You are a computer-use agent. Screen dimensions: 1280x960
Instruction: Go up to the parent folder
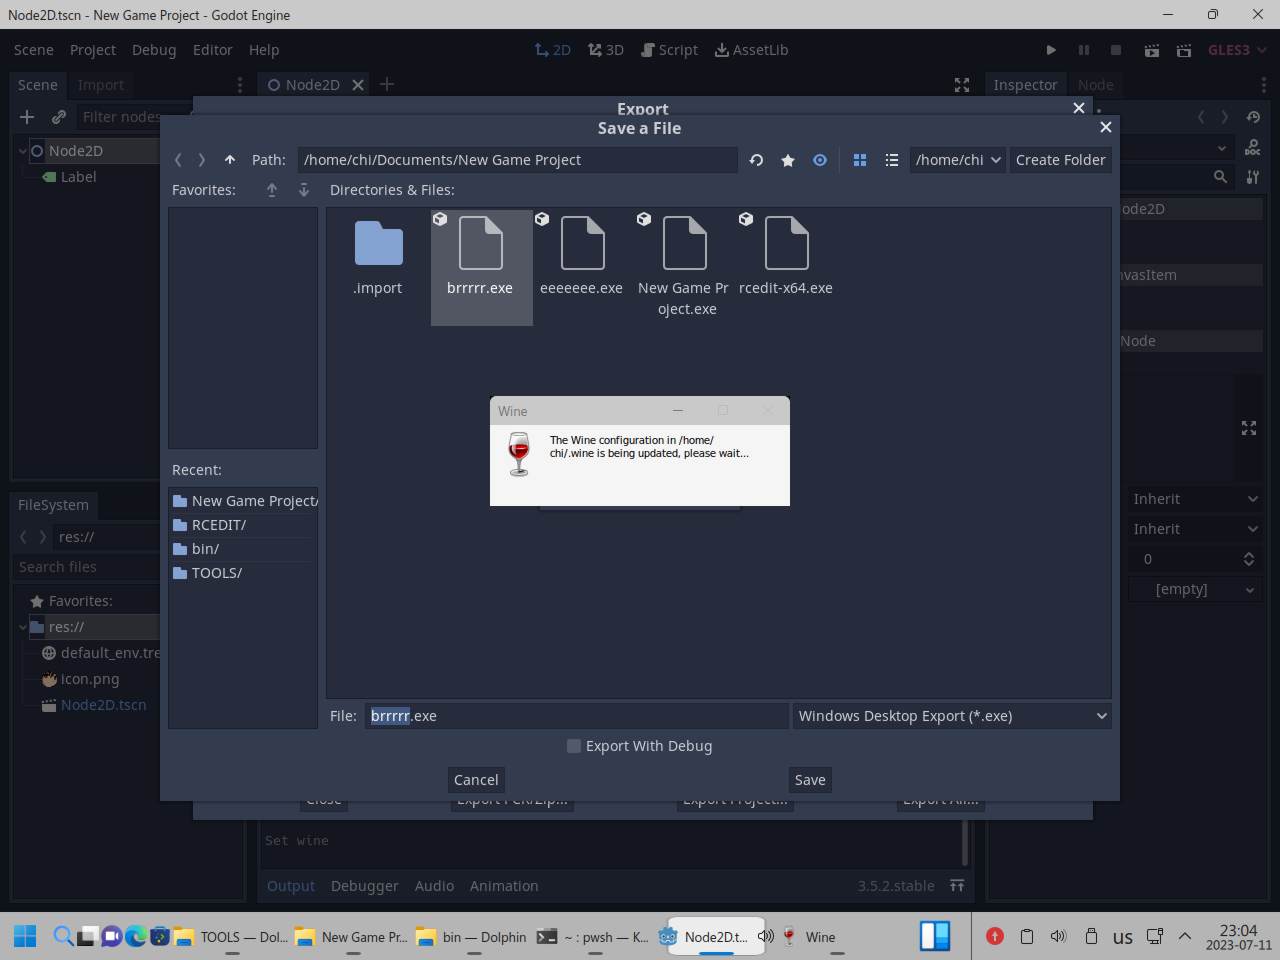pos(230,160)
